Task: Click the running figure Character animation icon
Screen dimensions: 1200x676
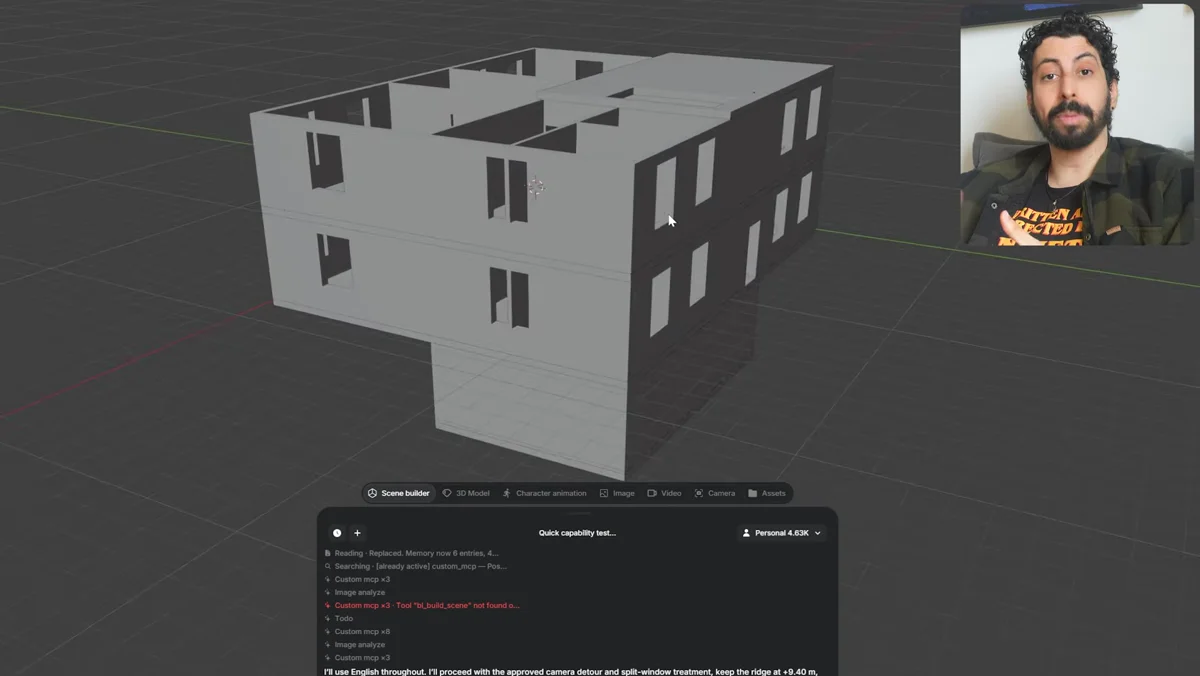Action: [506, 493]
